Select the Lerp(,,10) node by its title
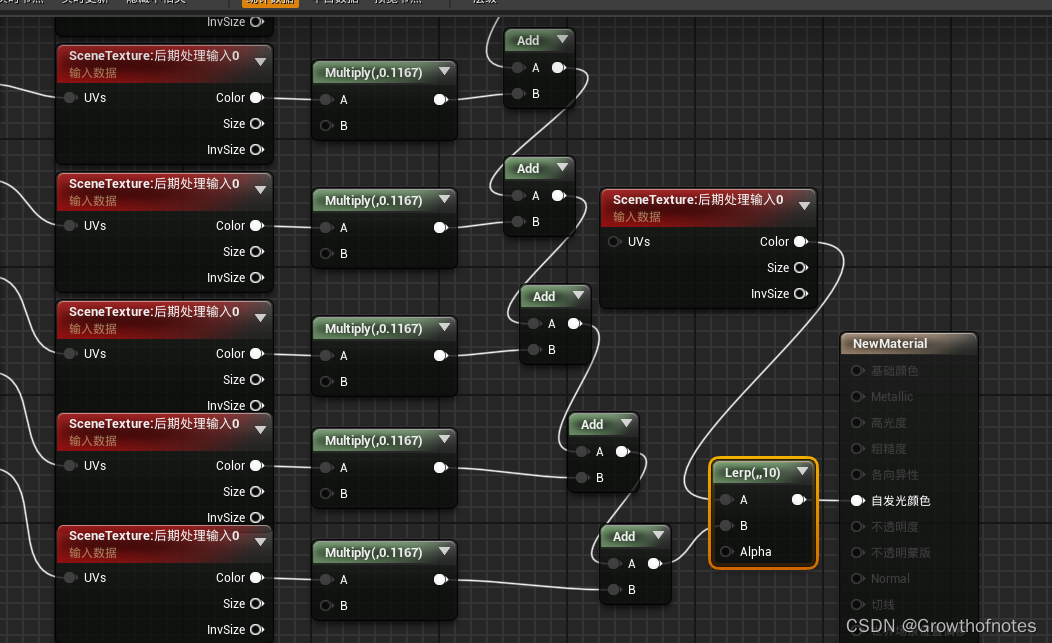The width and height of the screenshot is (1052, 643). [752, 473]
